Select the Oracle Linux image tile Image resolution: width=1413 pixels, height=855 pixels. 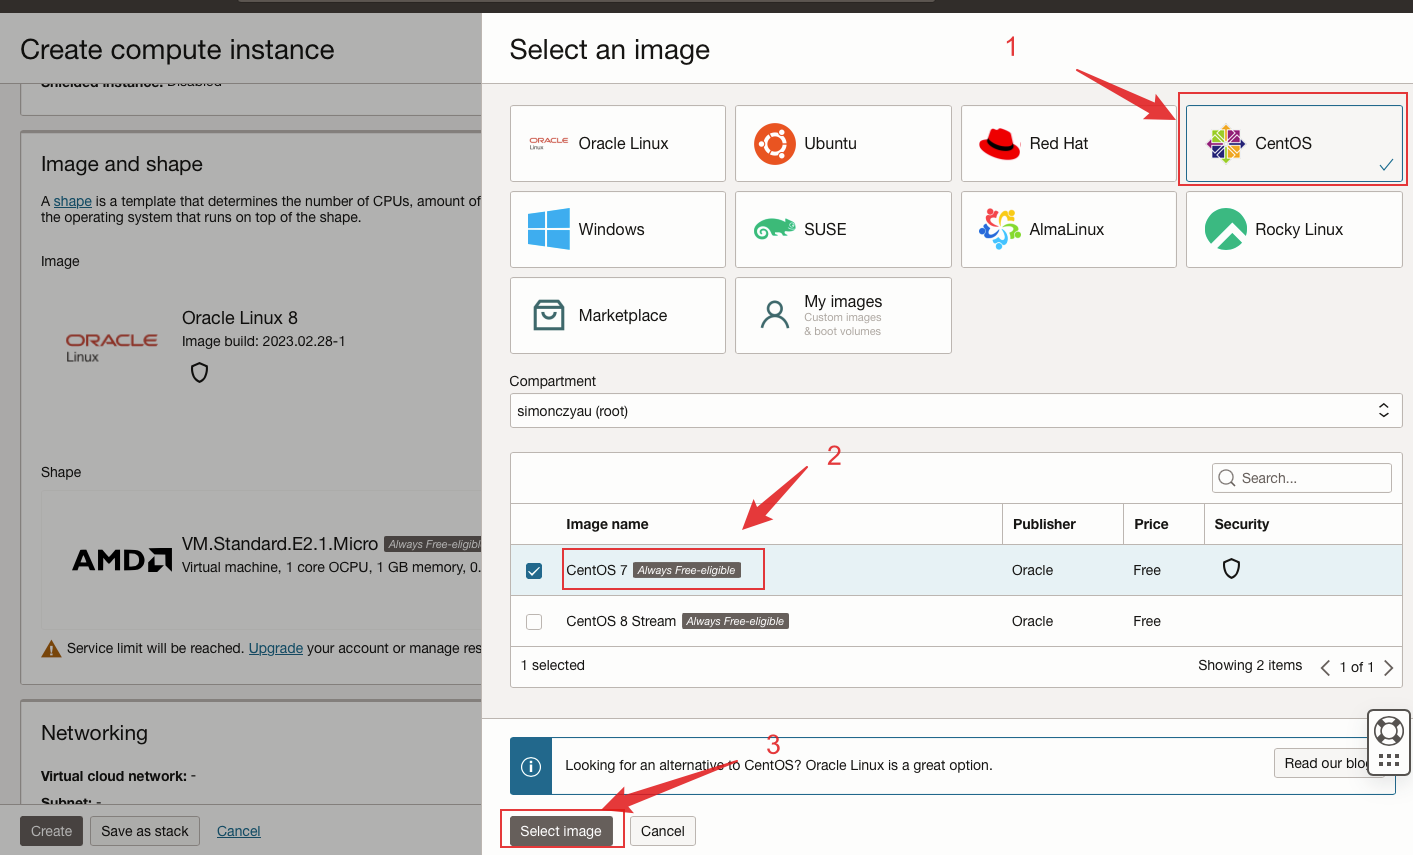pos(617,144)
